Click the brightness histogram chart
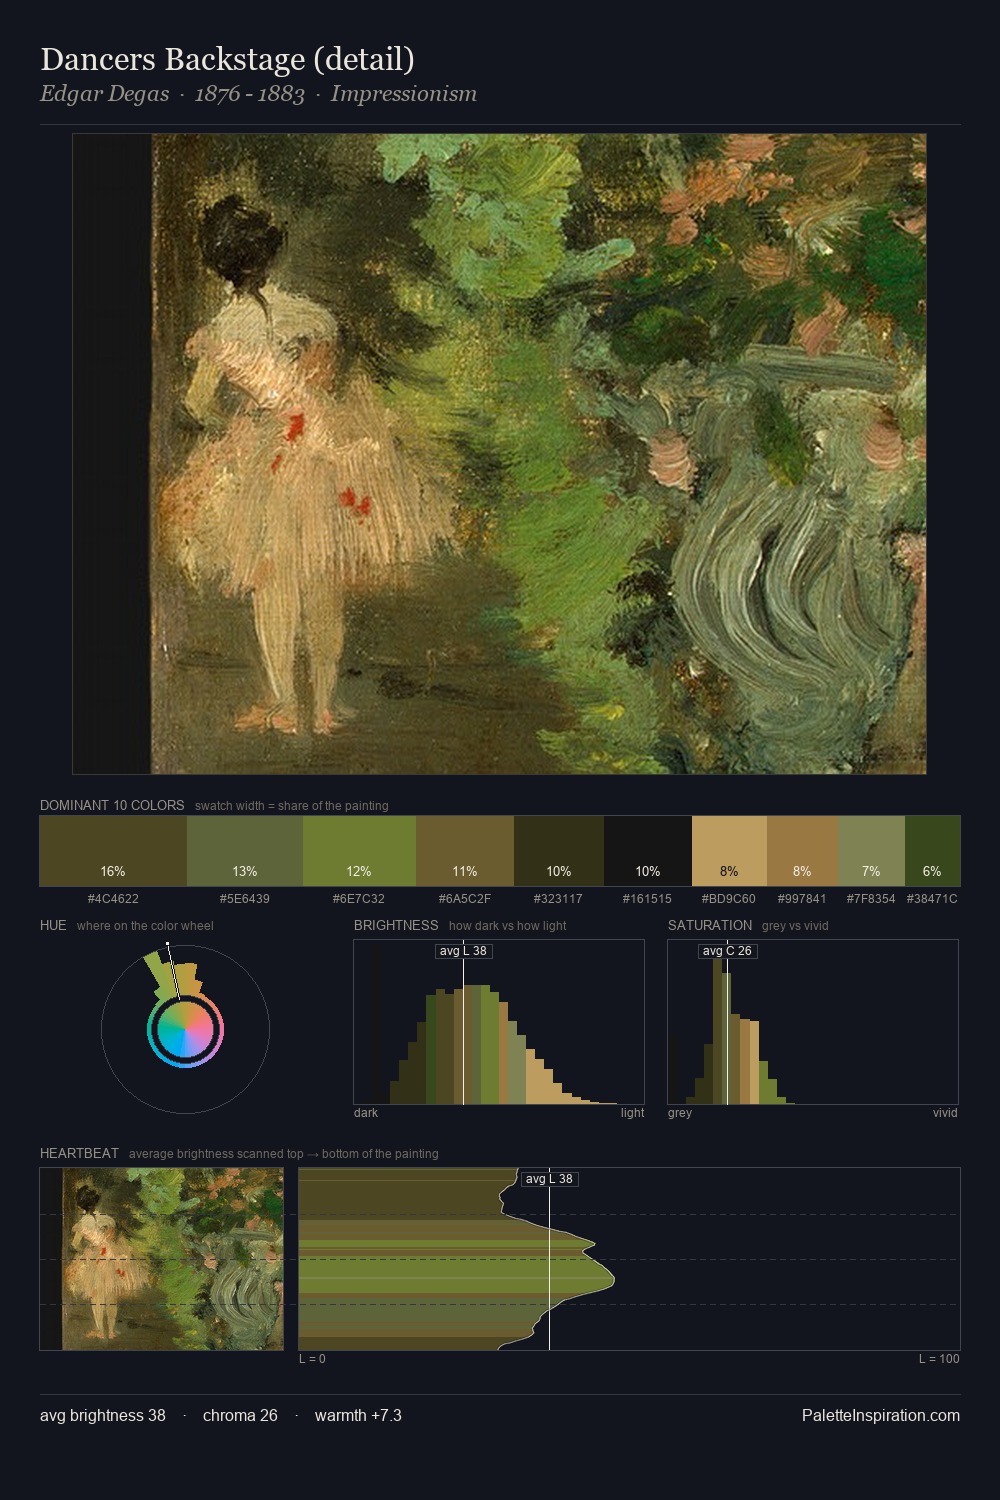The height and width of the screenshot is (1500, 1000). [499, 1022]
